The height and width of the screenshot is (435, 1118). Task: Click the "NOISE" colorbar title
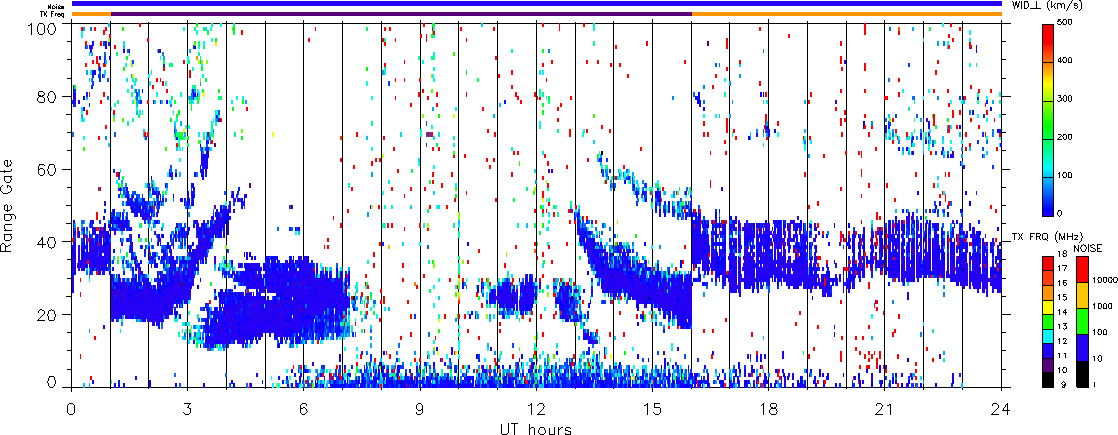[1087, 248]
